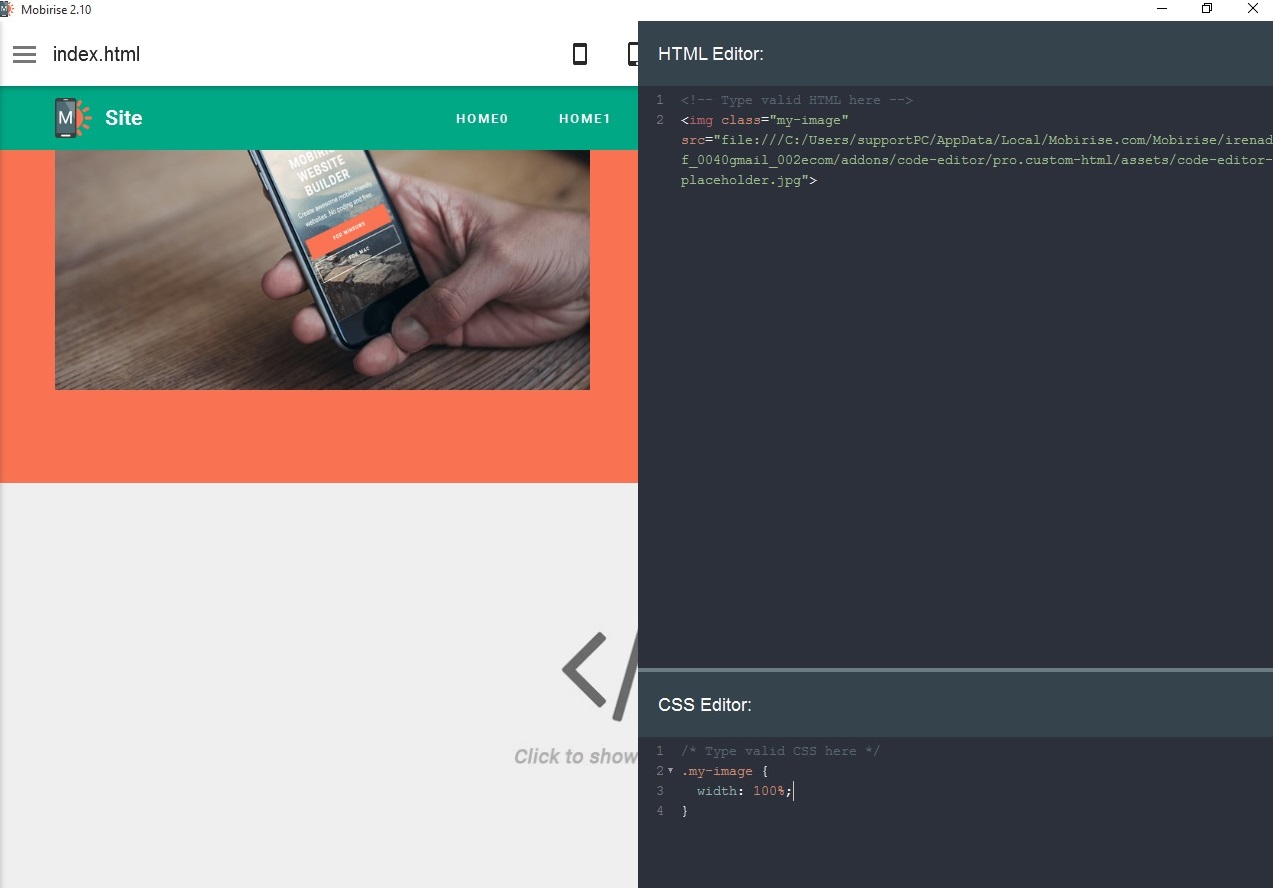Toggle the second device preview icon
Viewport: 1273px width, 888px height.
tap(633, 54)
